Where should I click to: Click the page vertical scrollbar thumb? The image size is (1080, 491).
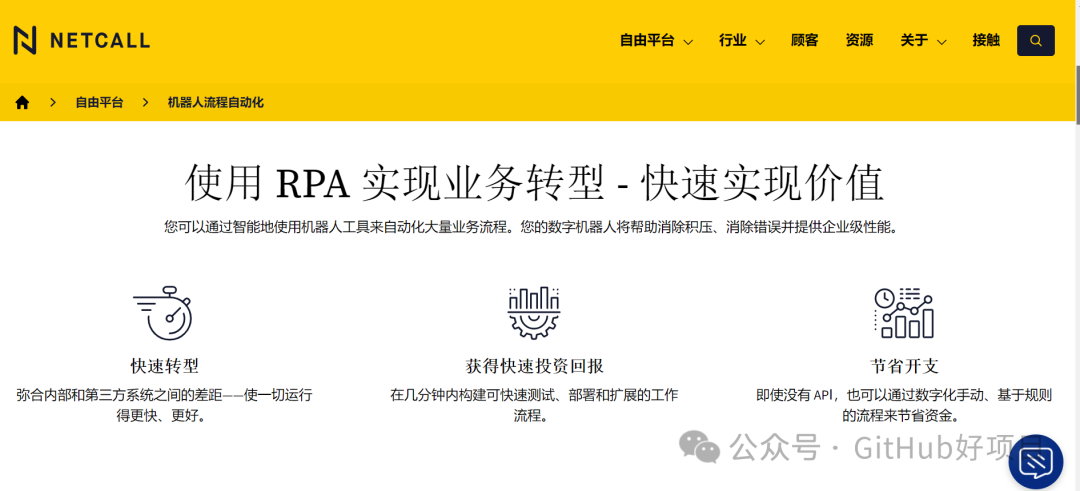point(1077,96)
